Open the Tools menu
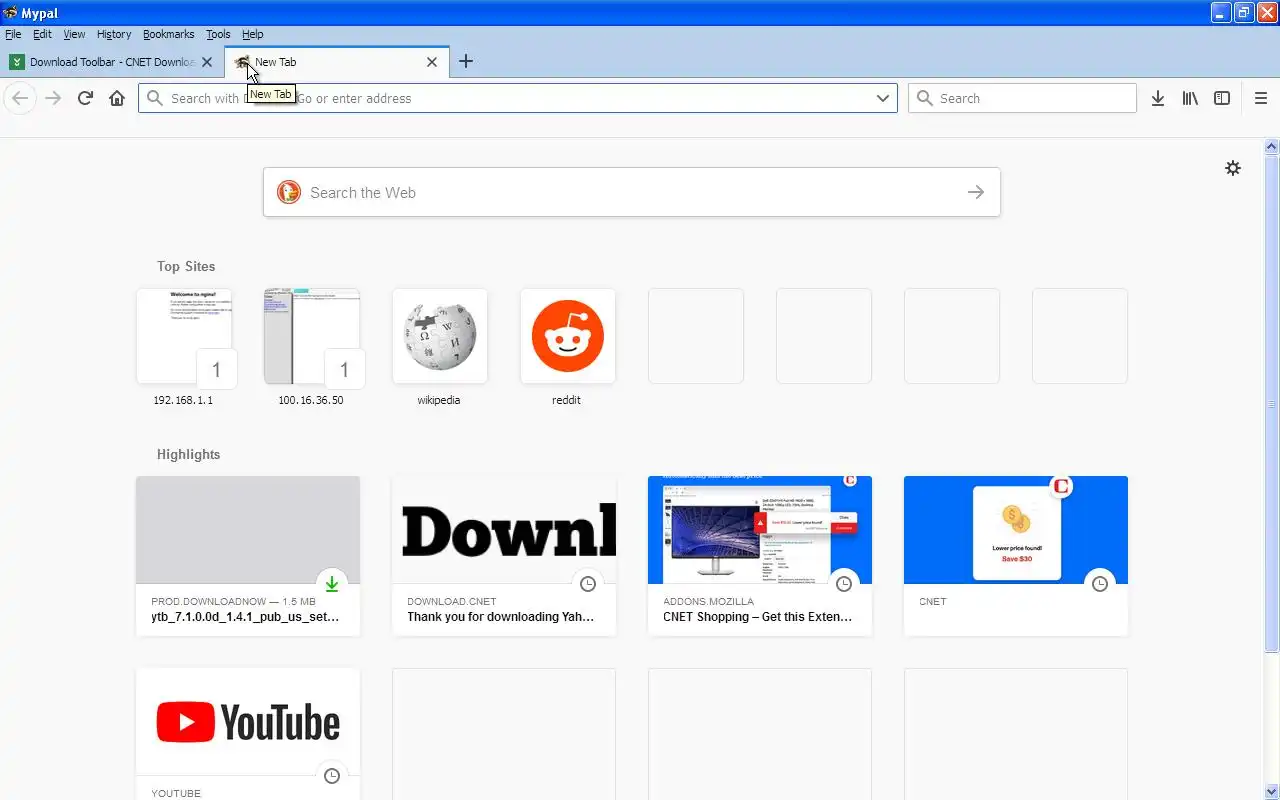The width and height of the screenshot is (1280, 800). point(218,34)
